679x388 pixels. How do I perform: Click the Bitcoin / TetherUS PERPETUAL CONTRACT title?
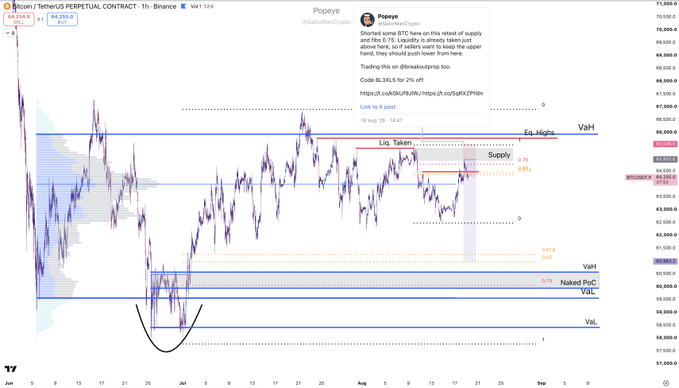tap(74, 6)
